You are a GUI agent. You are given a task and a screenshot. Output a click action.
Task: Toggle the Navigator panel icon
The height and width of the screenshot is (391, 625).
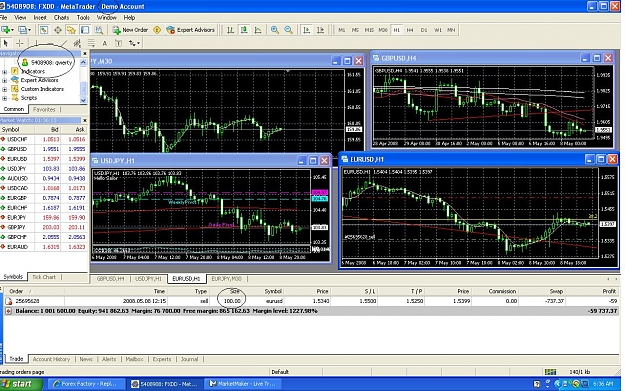click(x=71, y=30)
